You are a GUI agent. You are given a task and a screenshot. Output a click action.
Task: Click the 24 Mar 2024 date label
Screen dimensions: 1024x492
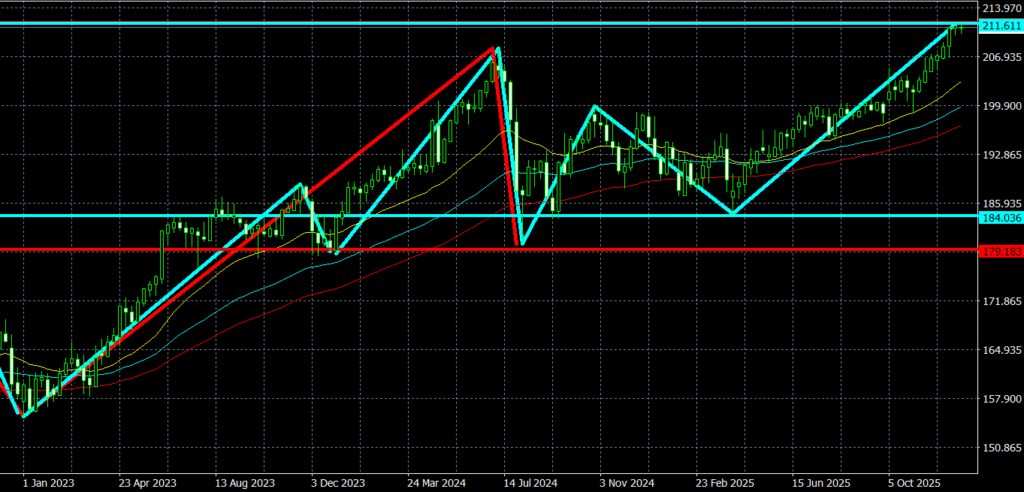click(435, 481)
